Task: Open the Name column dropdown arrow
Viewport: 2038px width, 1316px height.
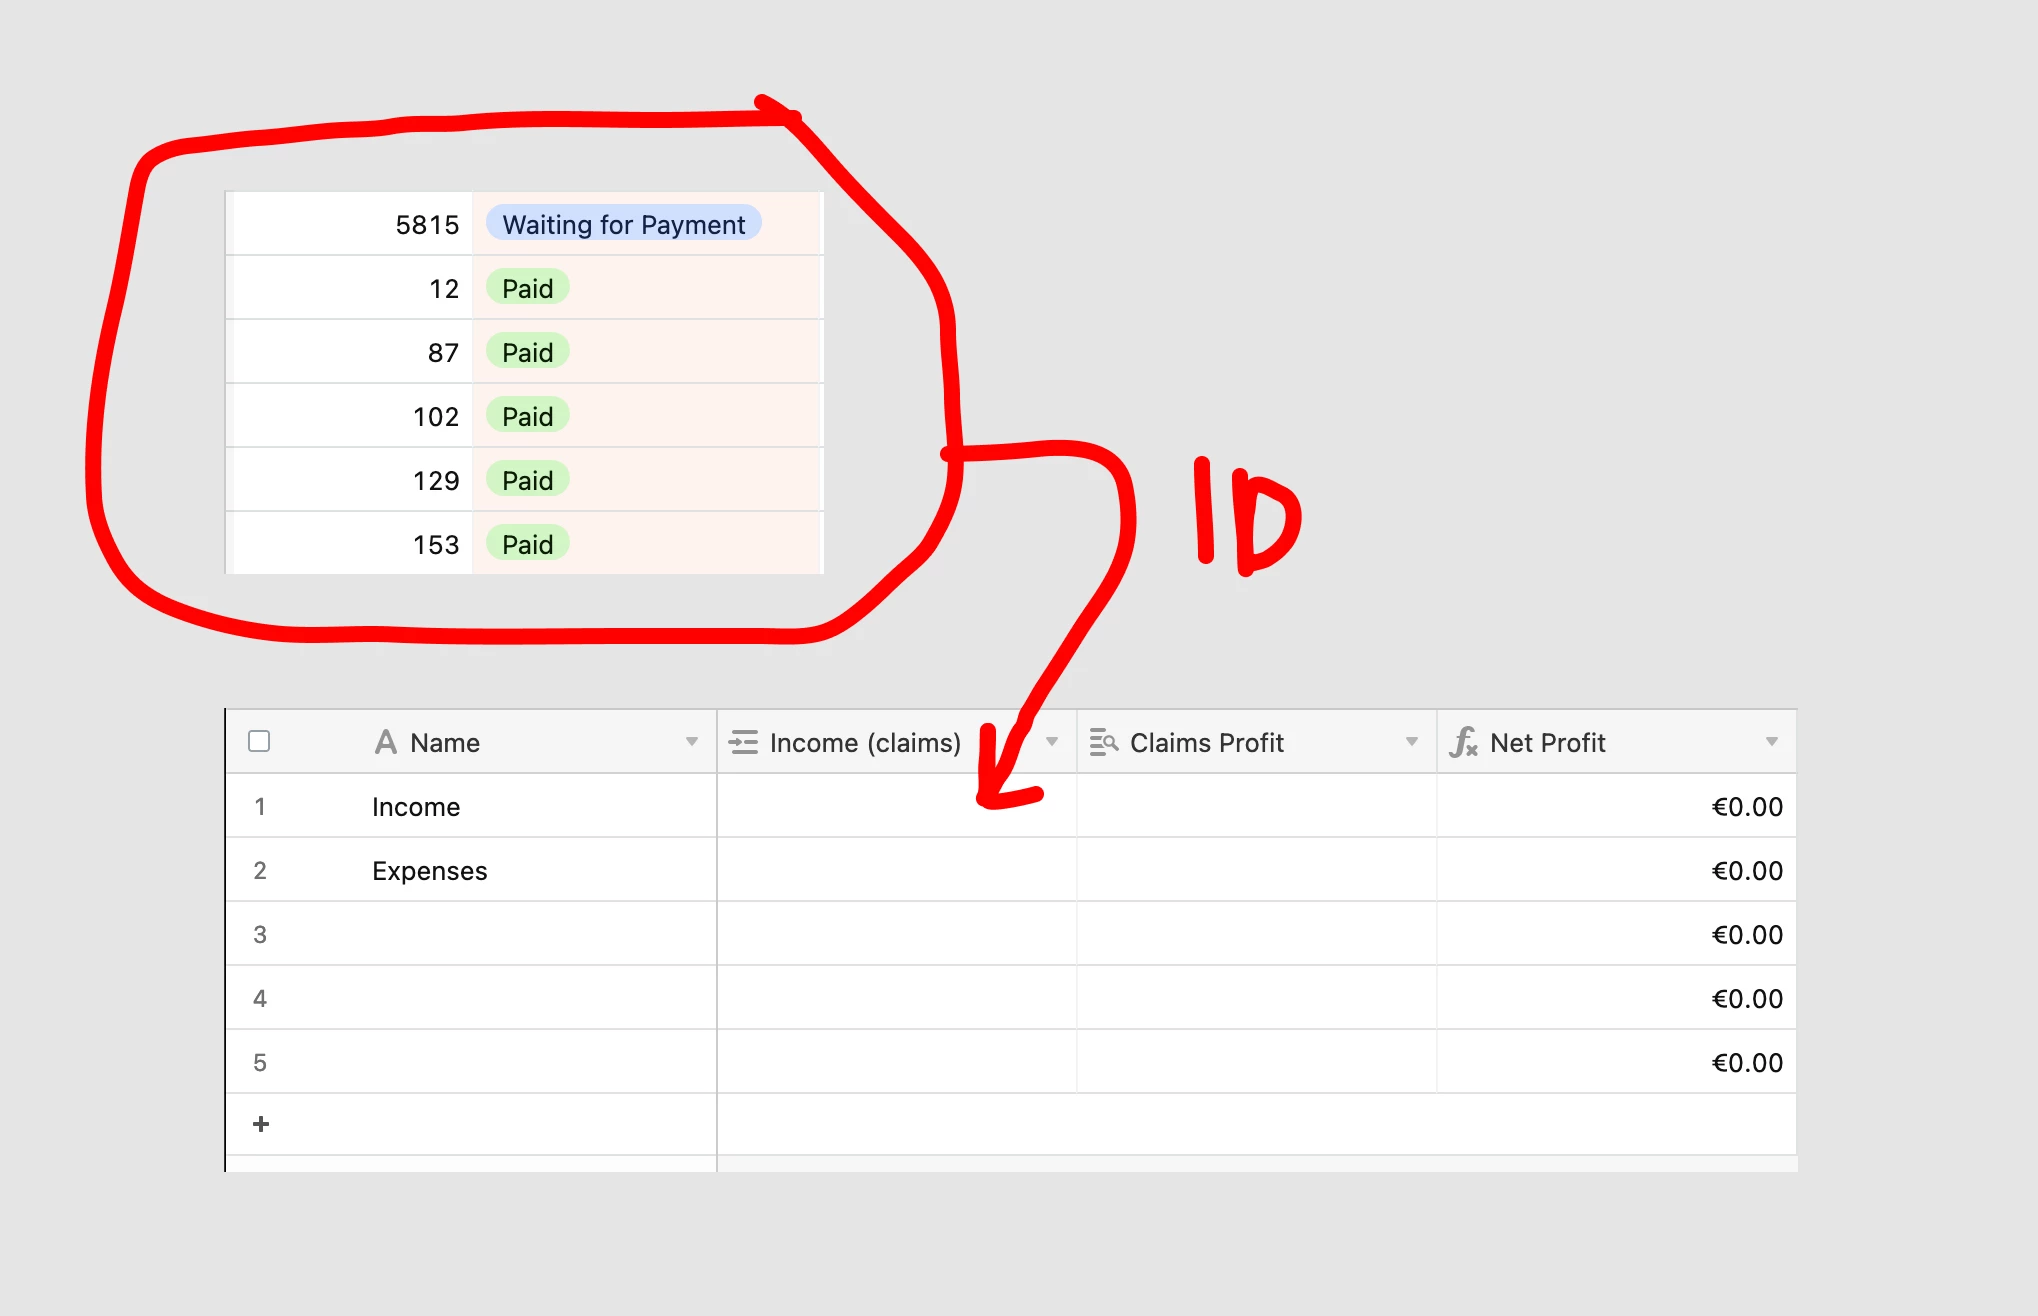Action: point(691,742)
